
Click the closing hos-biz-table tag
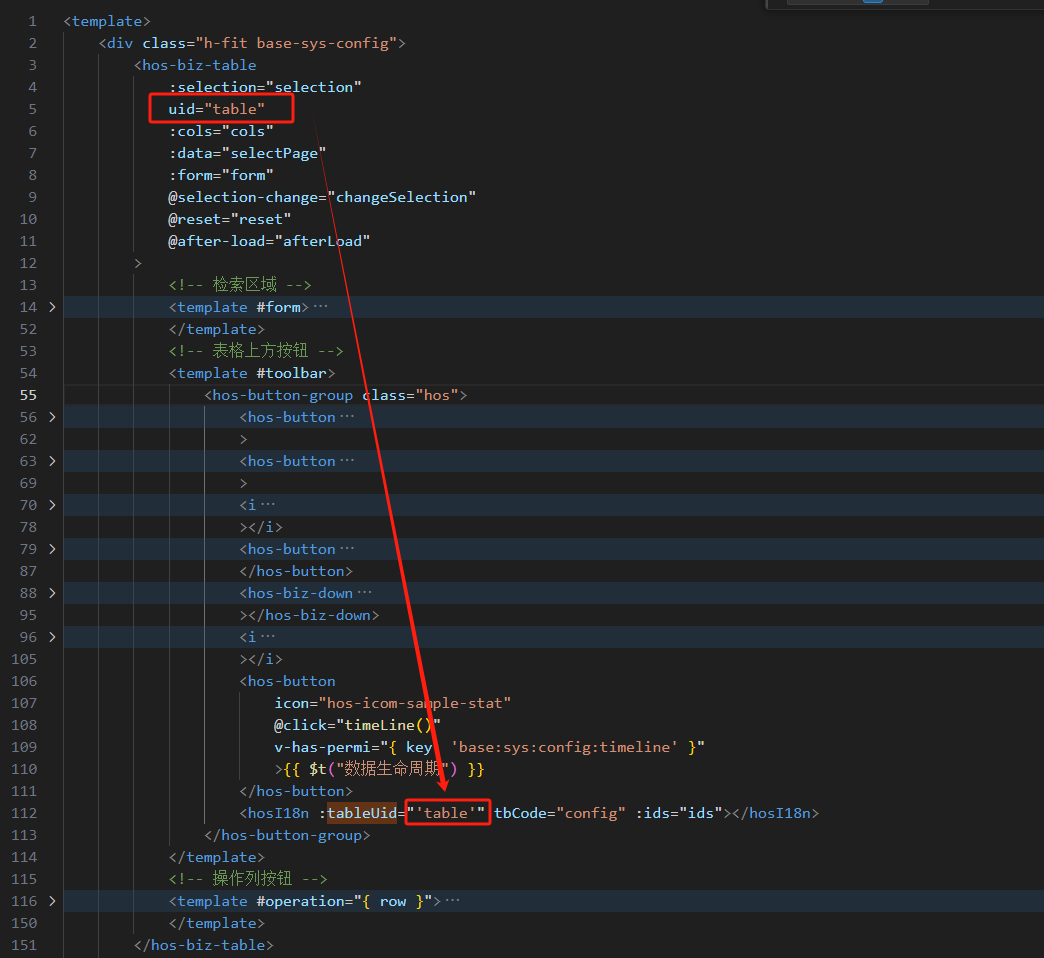click(203, 945)
